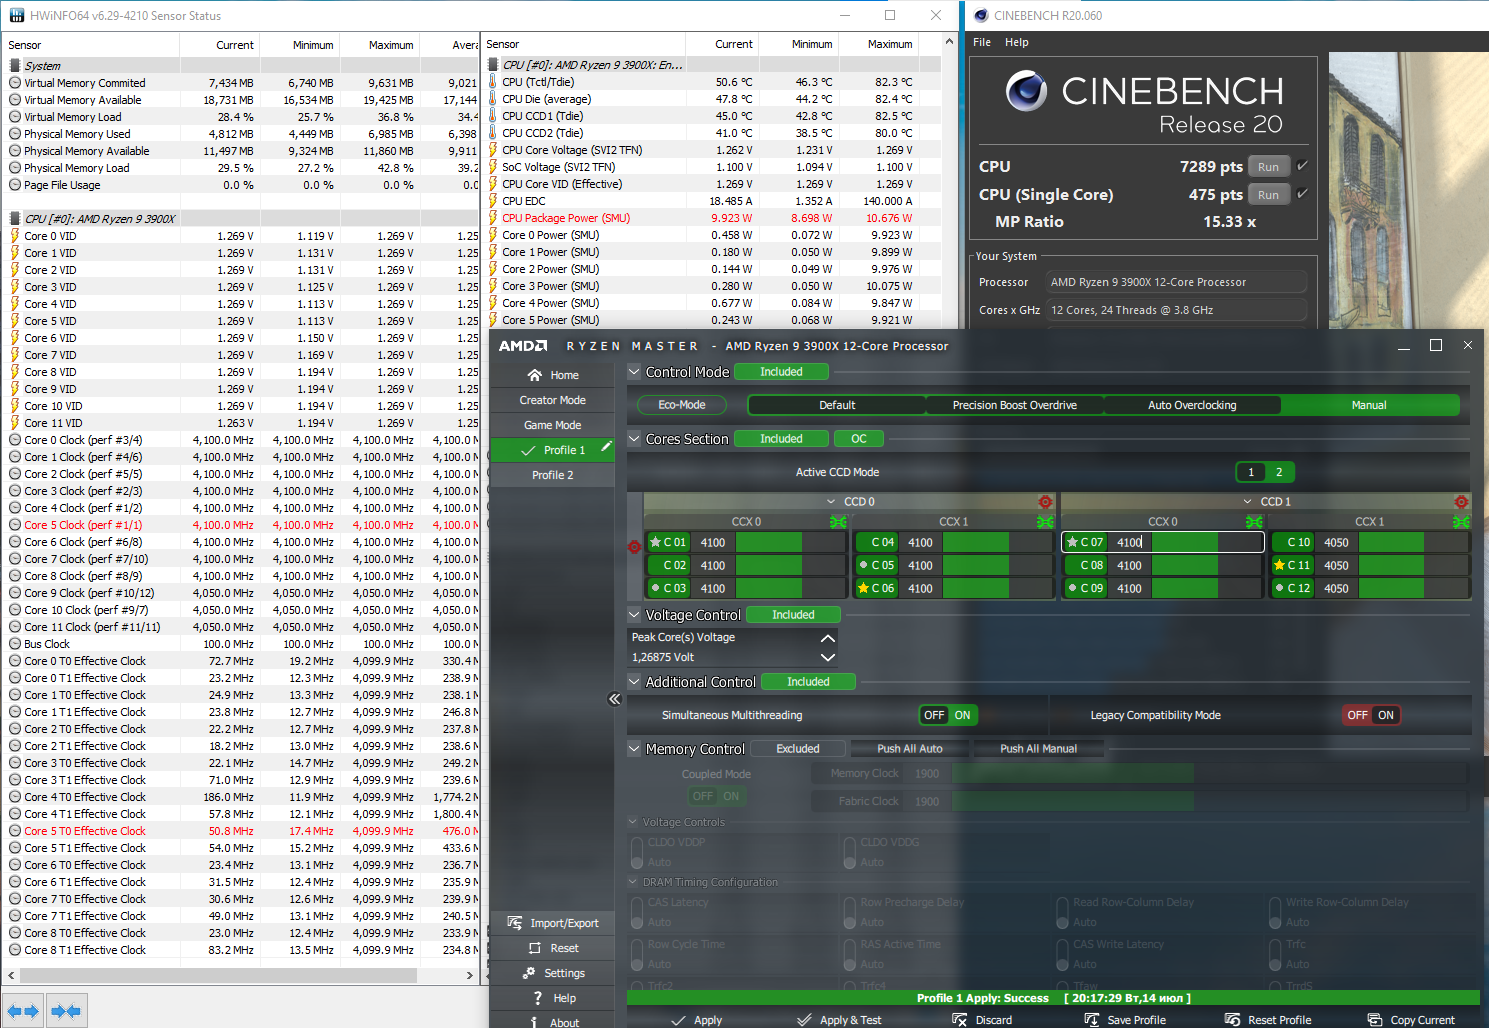Click the C 05 core frequency slider bar
The image size is (1489, 1028).
pyautogui.click(x=998, y=565)
